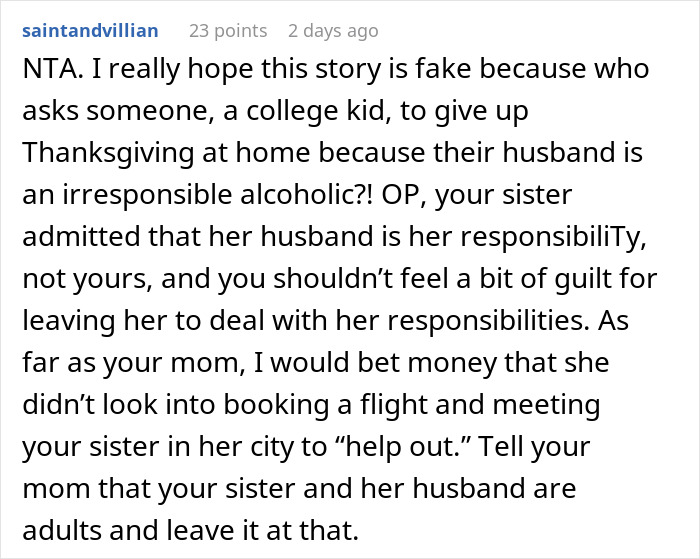Viewport: 700px width, 559px height.
Task: Click the '2 days ago' timestamp
Action: [x=333, y=30]
